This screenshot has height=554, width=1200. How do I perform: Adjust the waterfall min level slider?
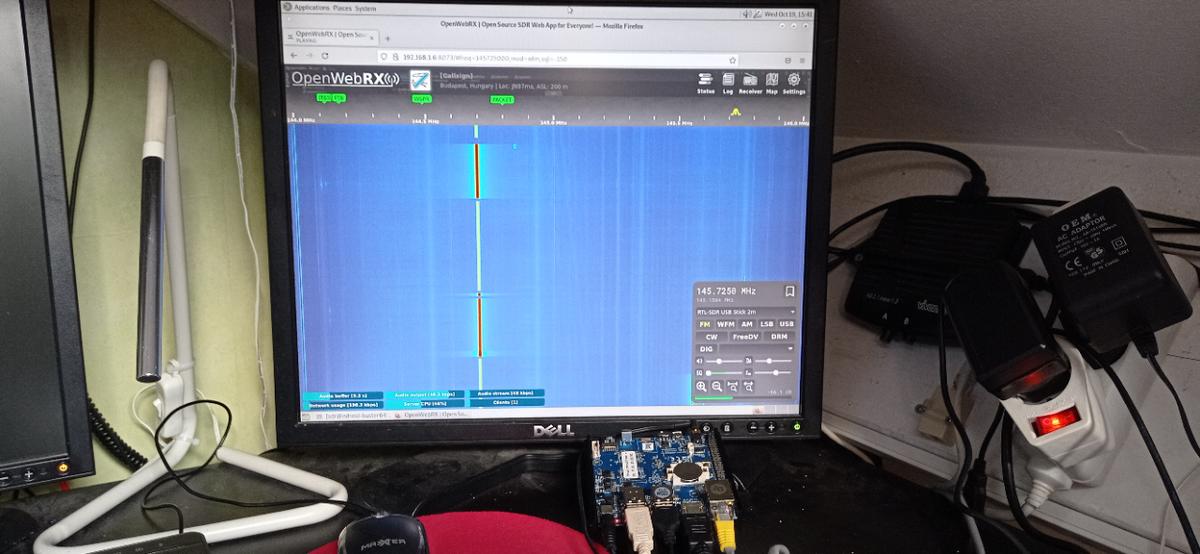coord(773,373)
